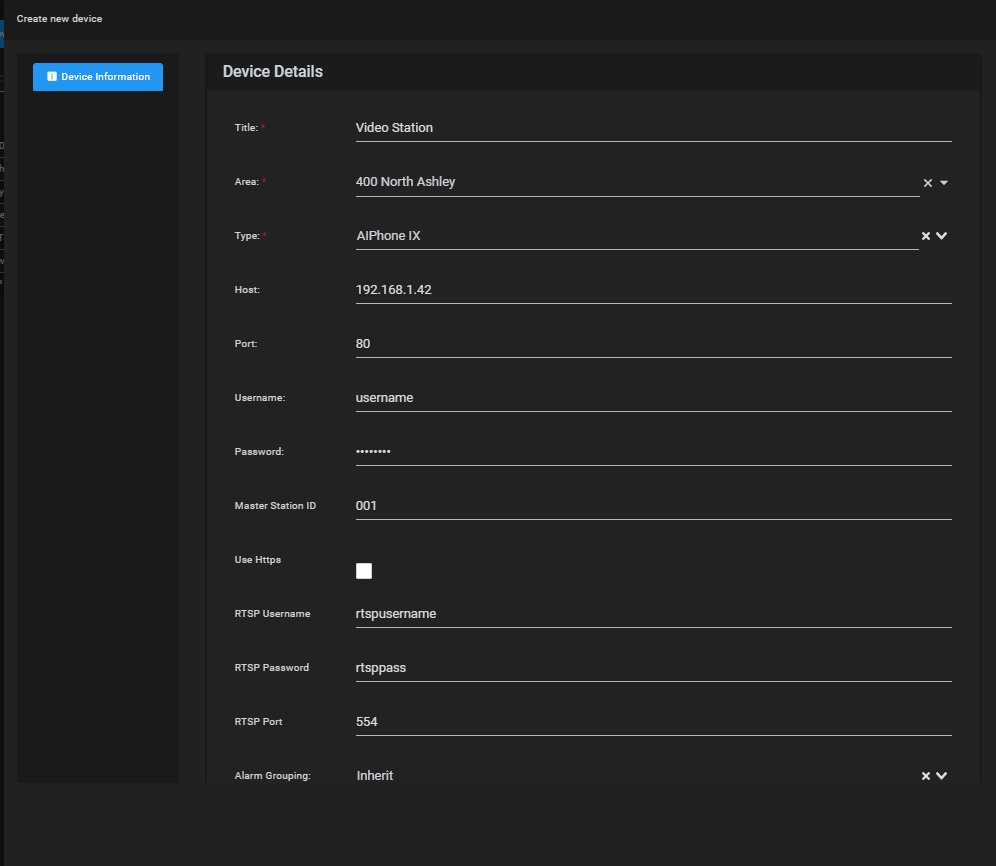Click the Device Details heading
This screenshot has height=866, width=996.
[273, 72]
